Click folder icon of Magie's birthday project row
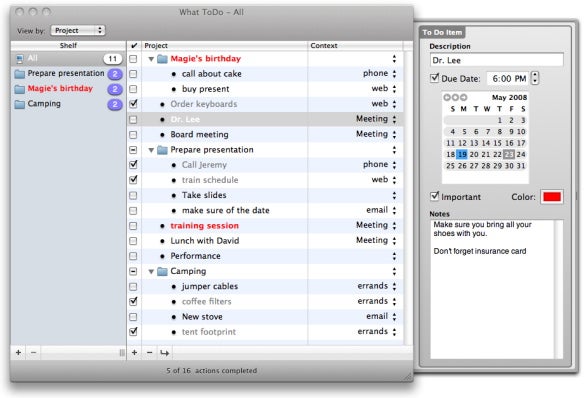 (162, 59)
